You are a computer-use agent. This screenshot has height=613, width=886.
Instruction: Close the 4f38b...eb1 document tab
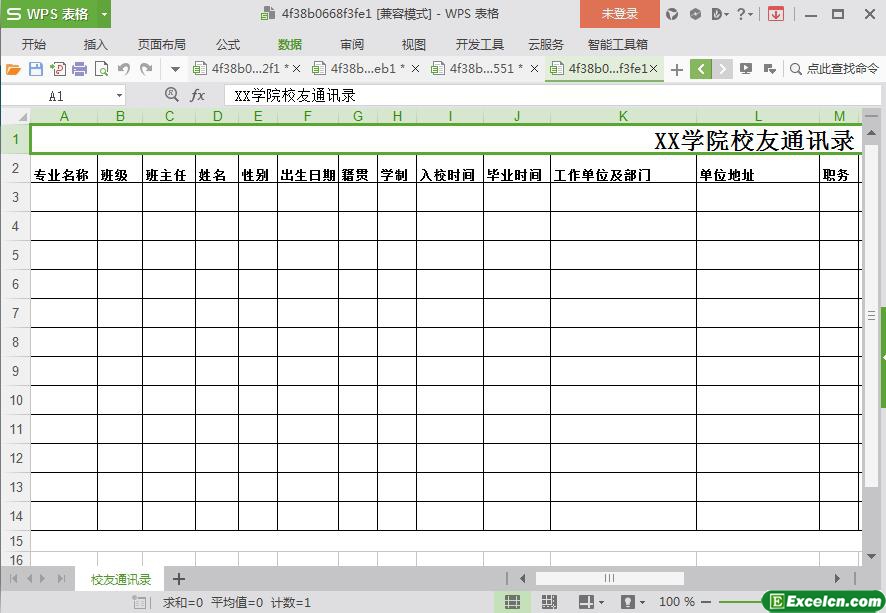(x=415, y=69)
